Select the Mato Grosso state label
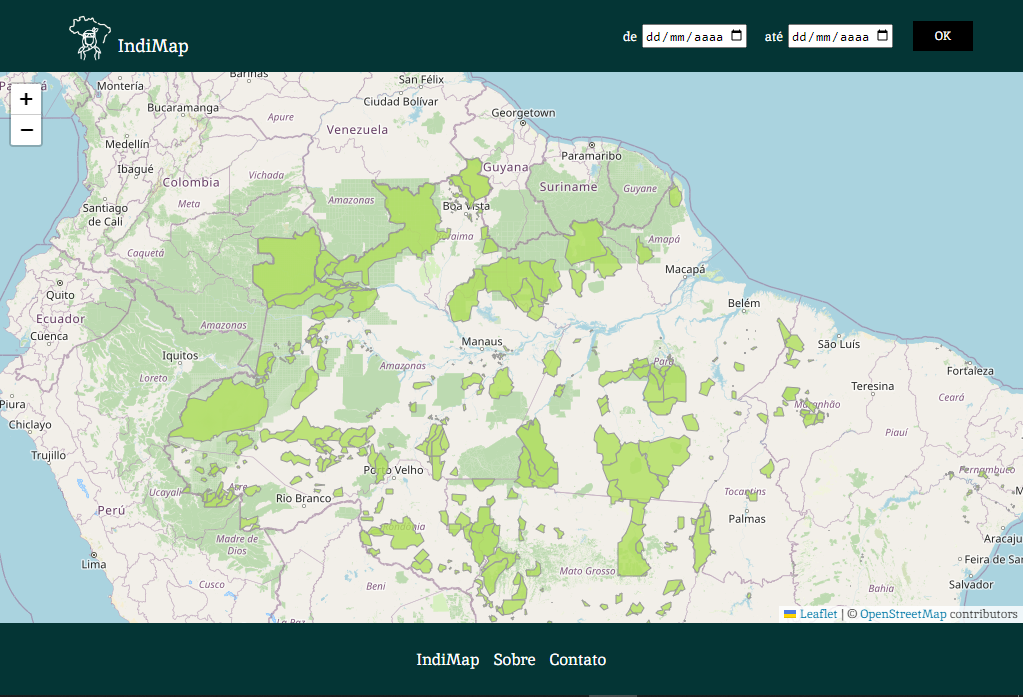 click(x=587, y=571)
